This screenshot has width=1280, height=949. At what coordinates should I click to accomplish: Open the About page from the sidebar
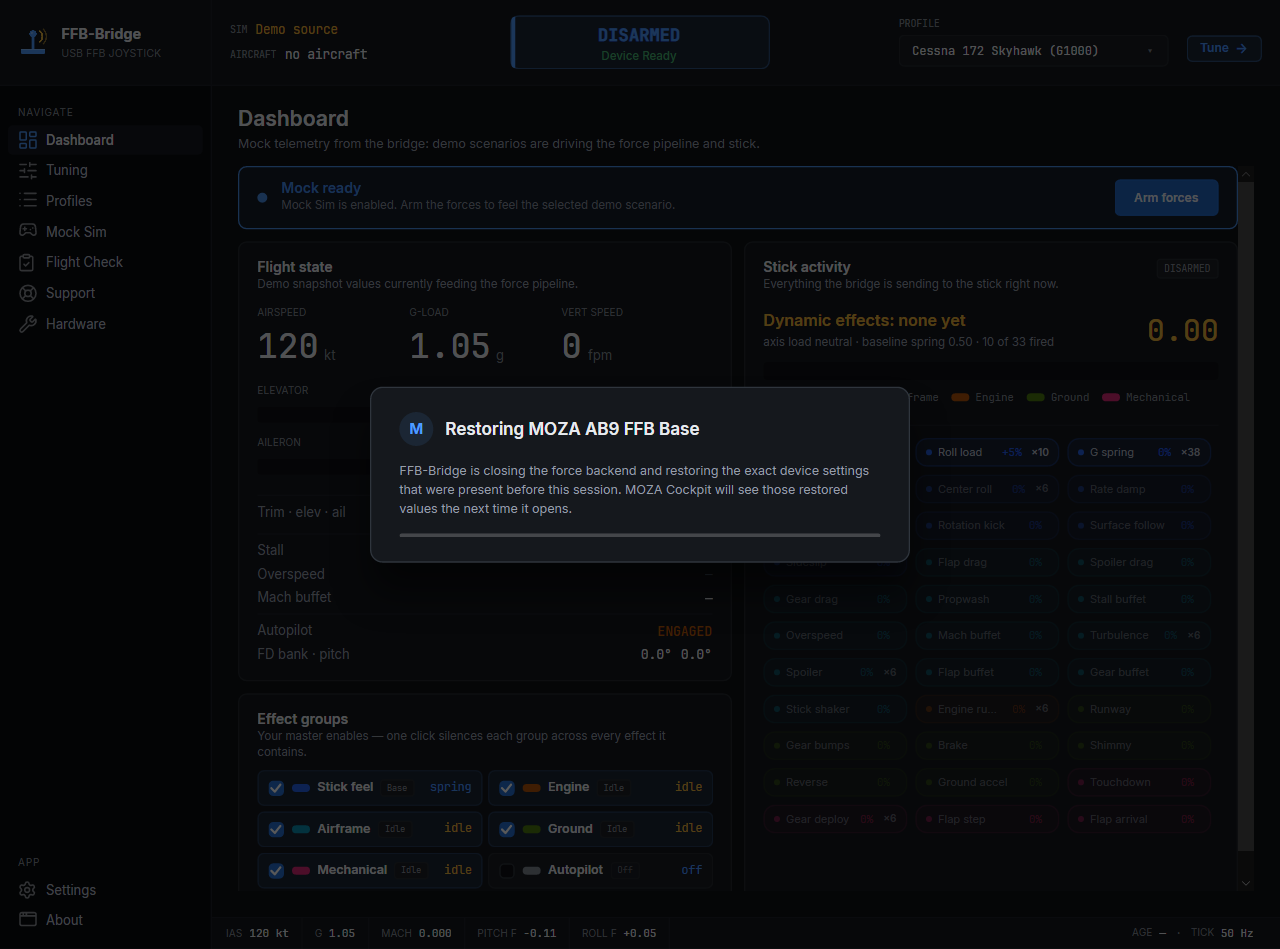106,920
